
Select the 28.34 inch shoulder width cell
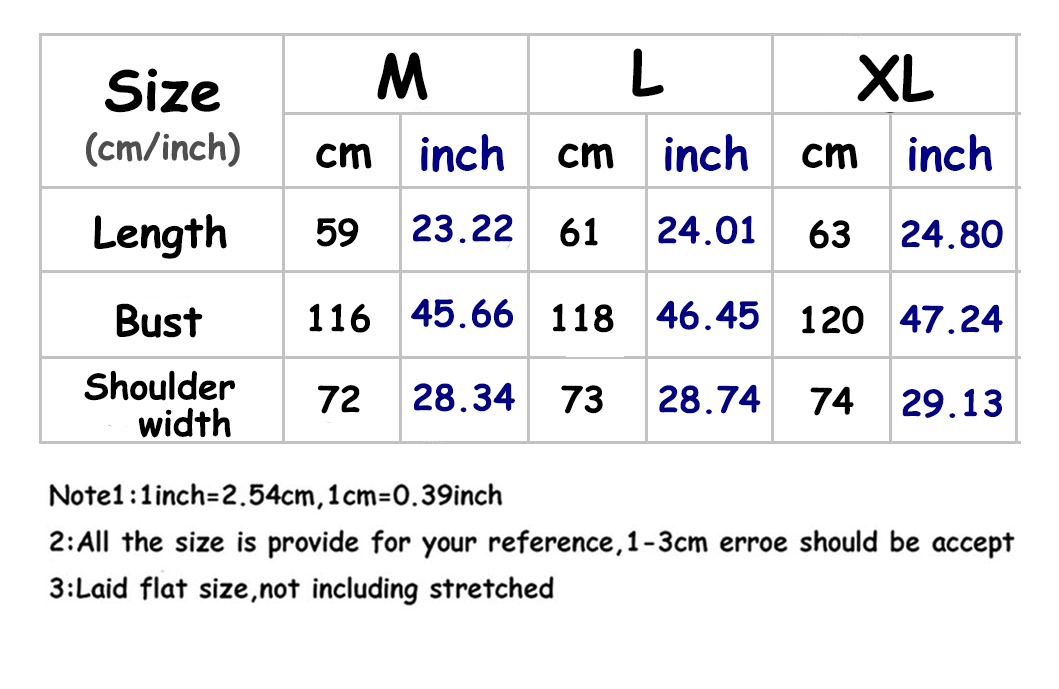tap(464, 398)
